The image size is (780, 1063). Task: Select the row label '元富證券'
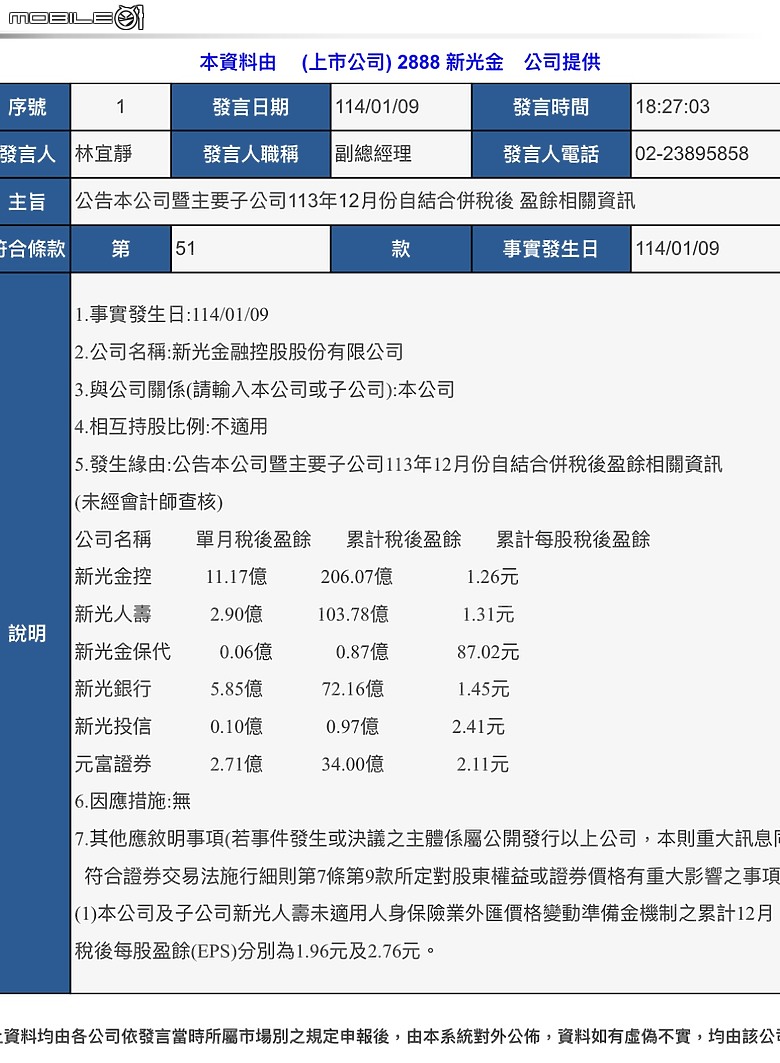113,765
